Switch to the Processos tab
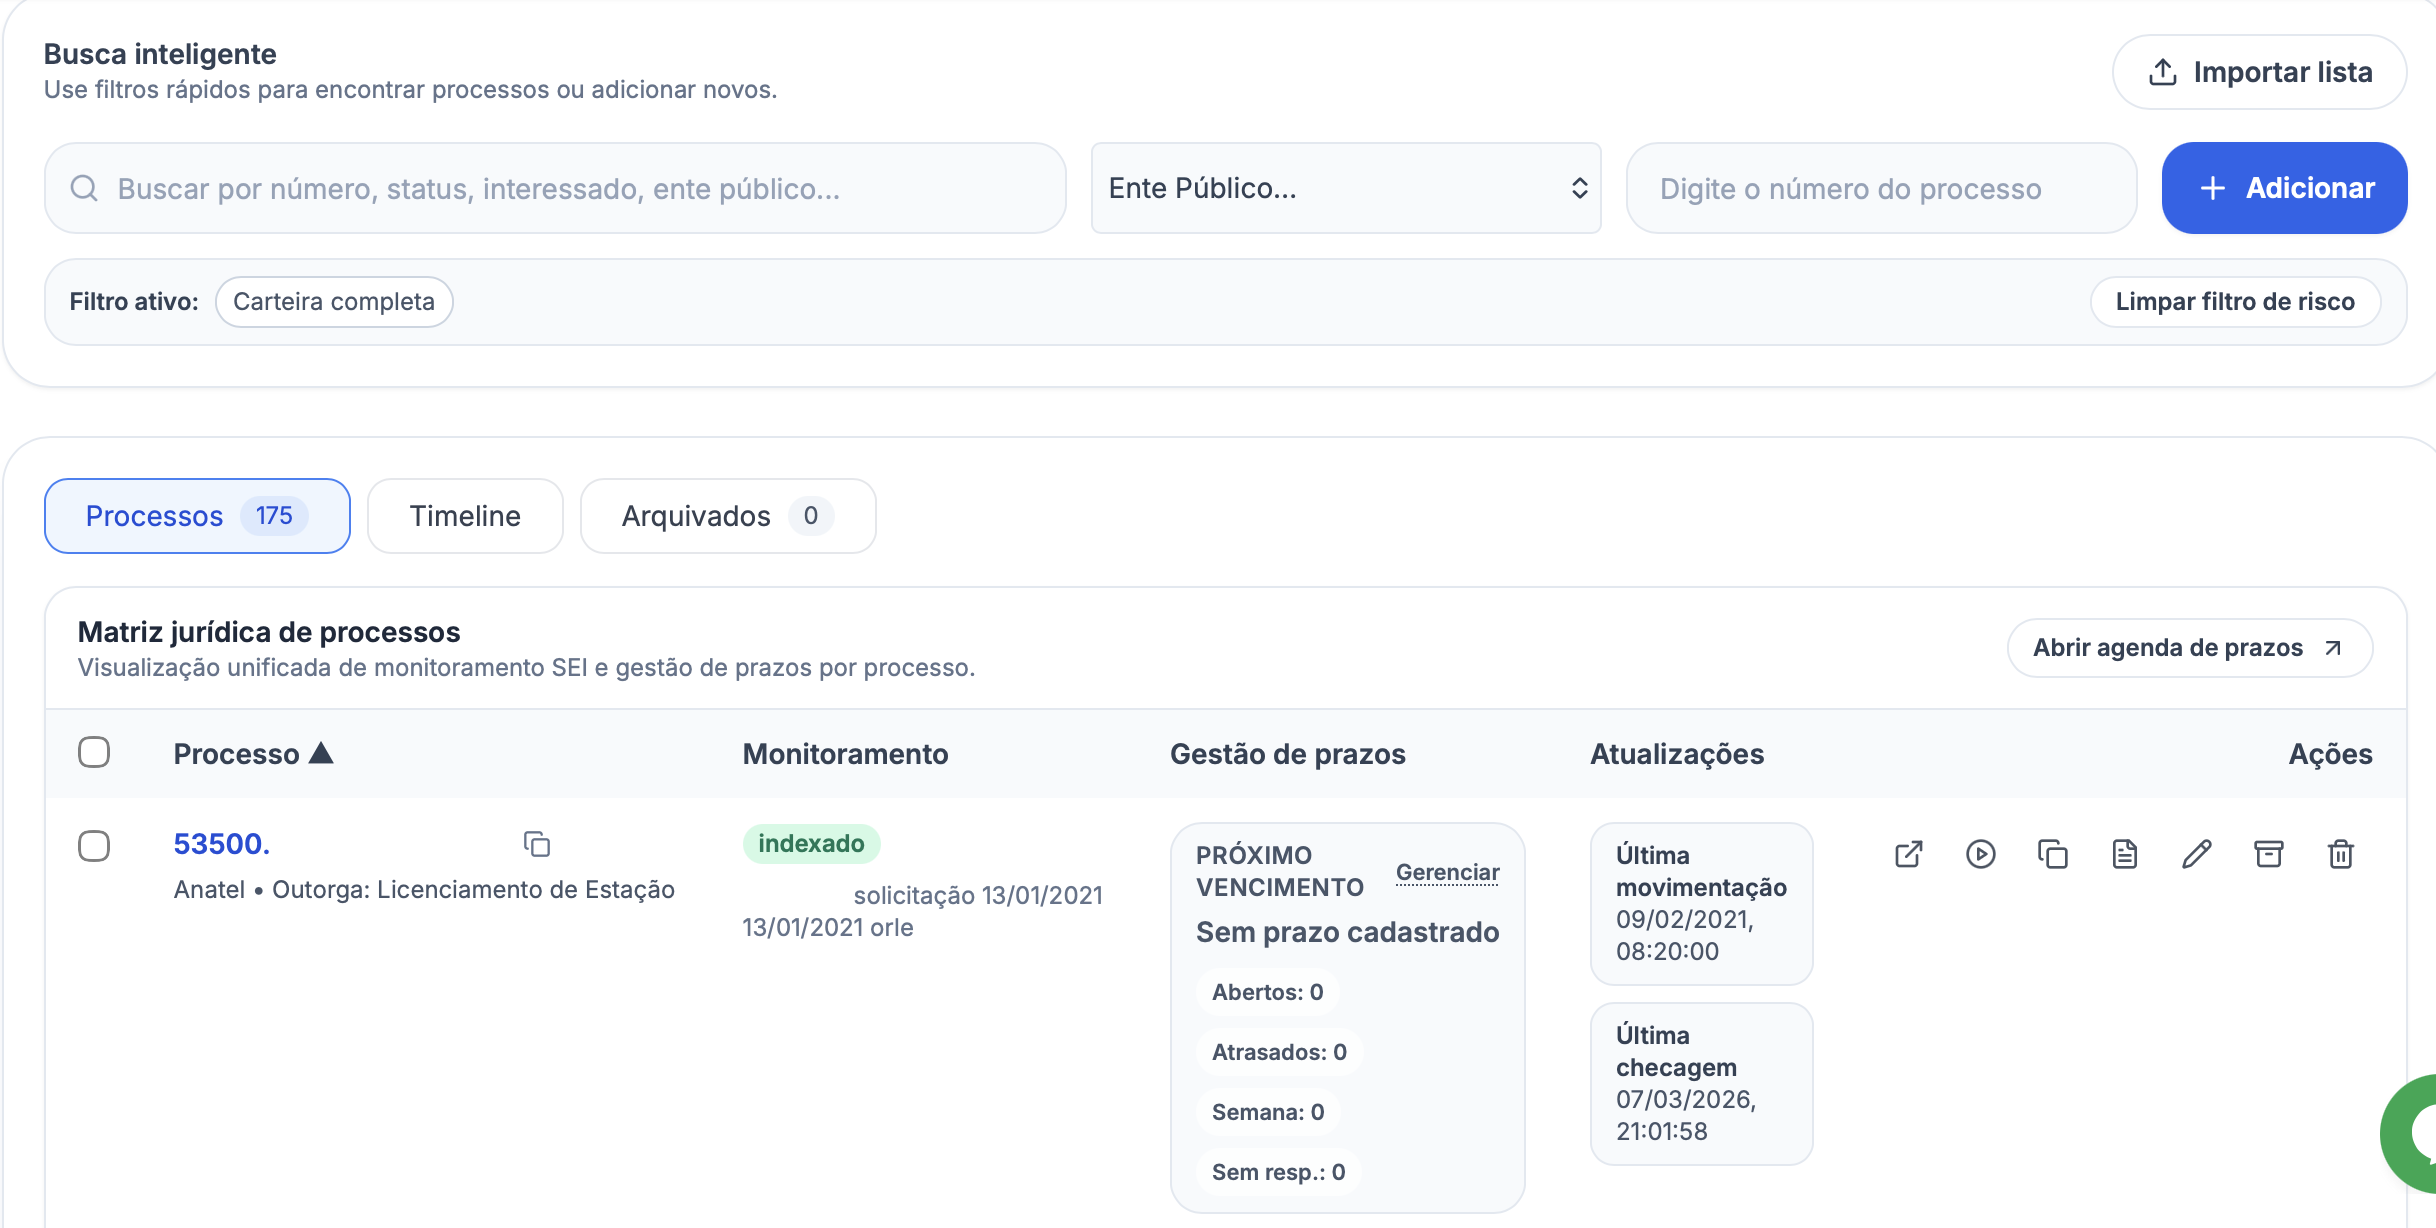Screen dimensions: 2436x1228 [197, 516]
